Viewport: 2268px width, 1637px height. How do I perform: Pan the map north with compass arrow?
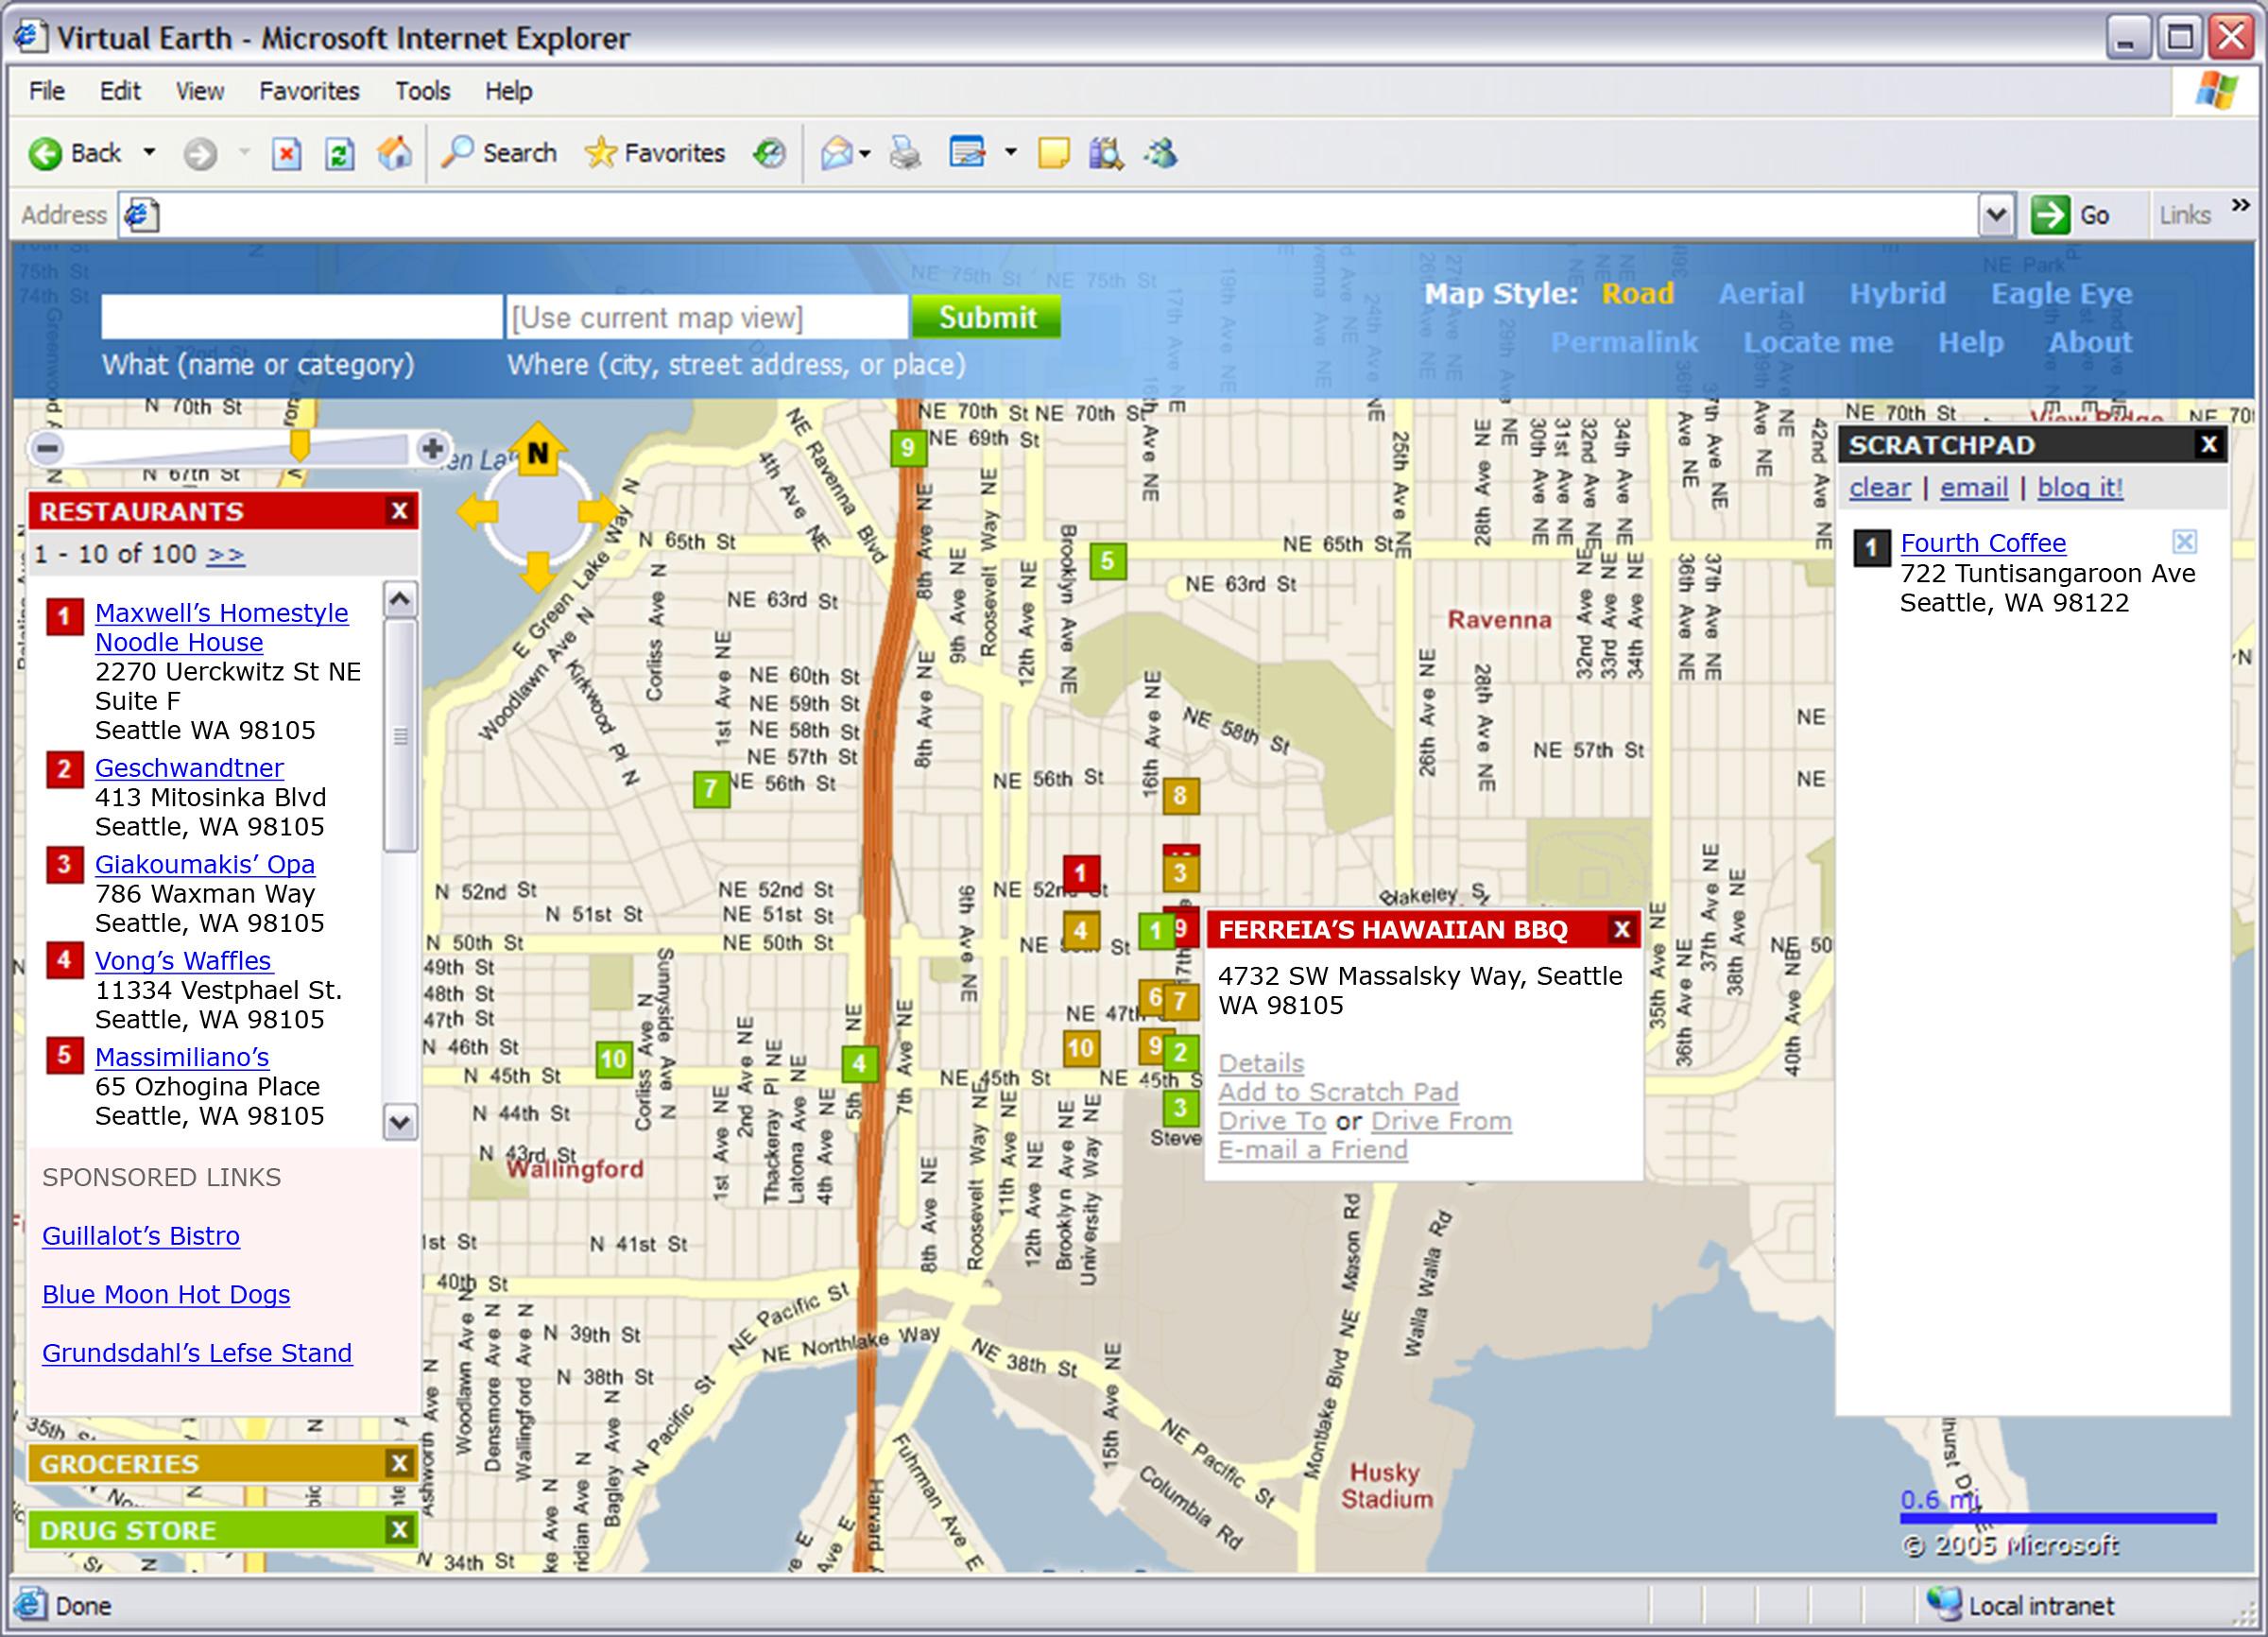point(538,449)
